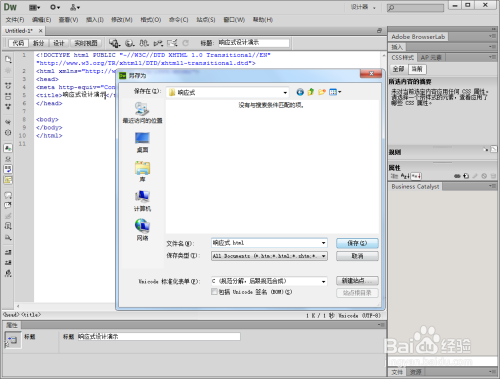Open the Insert (插入) menu
Viewport: 500px width, 379px height.
(x=95, y=20)
